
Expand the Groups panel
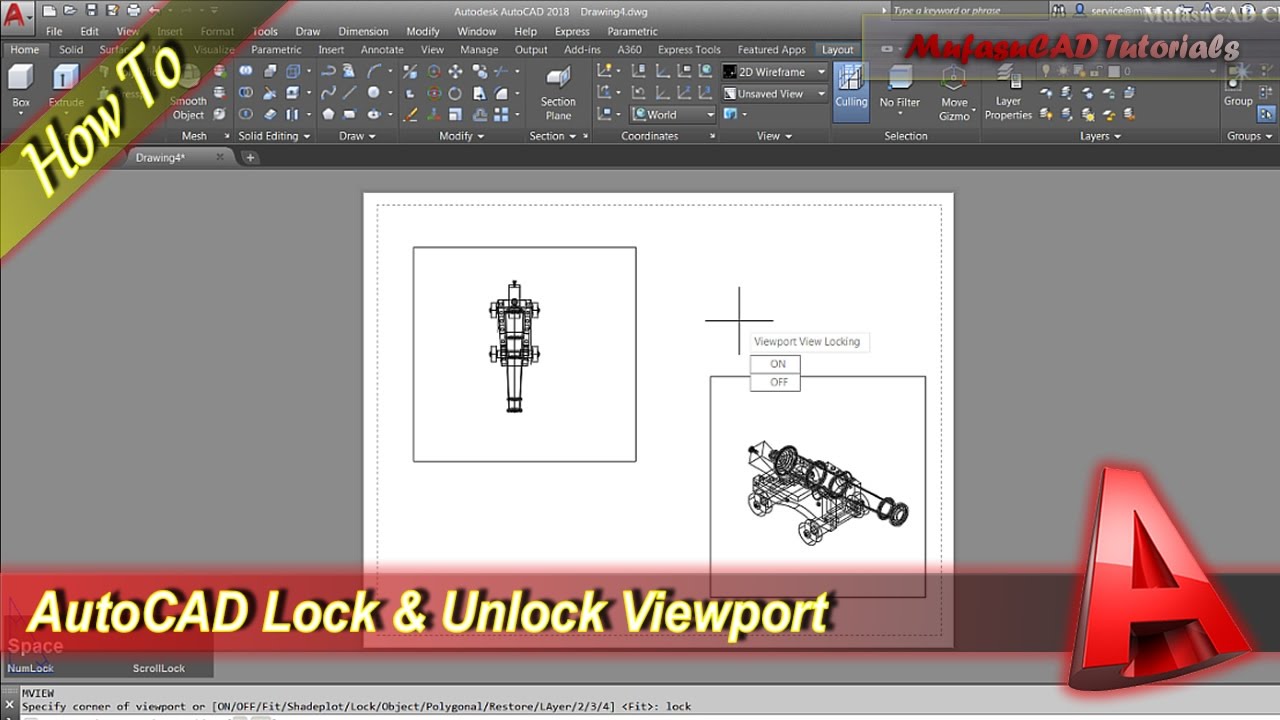click(1250, 136)
